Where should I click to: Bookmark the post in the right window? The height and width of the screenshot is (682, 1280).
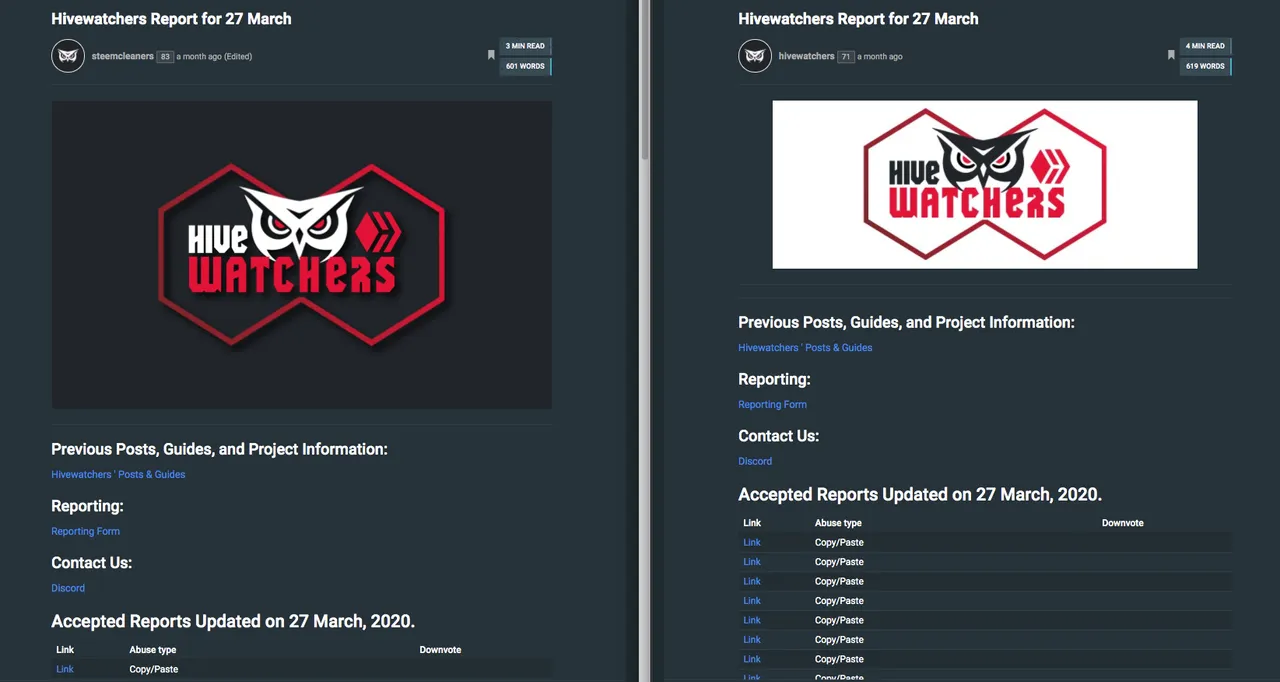1171,56
